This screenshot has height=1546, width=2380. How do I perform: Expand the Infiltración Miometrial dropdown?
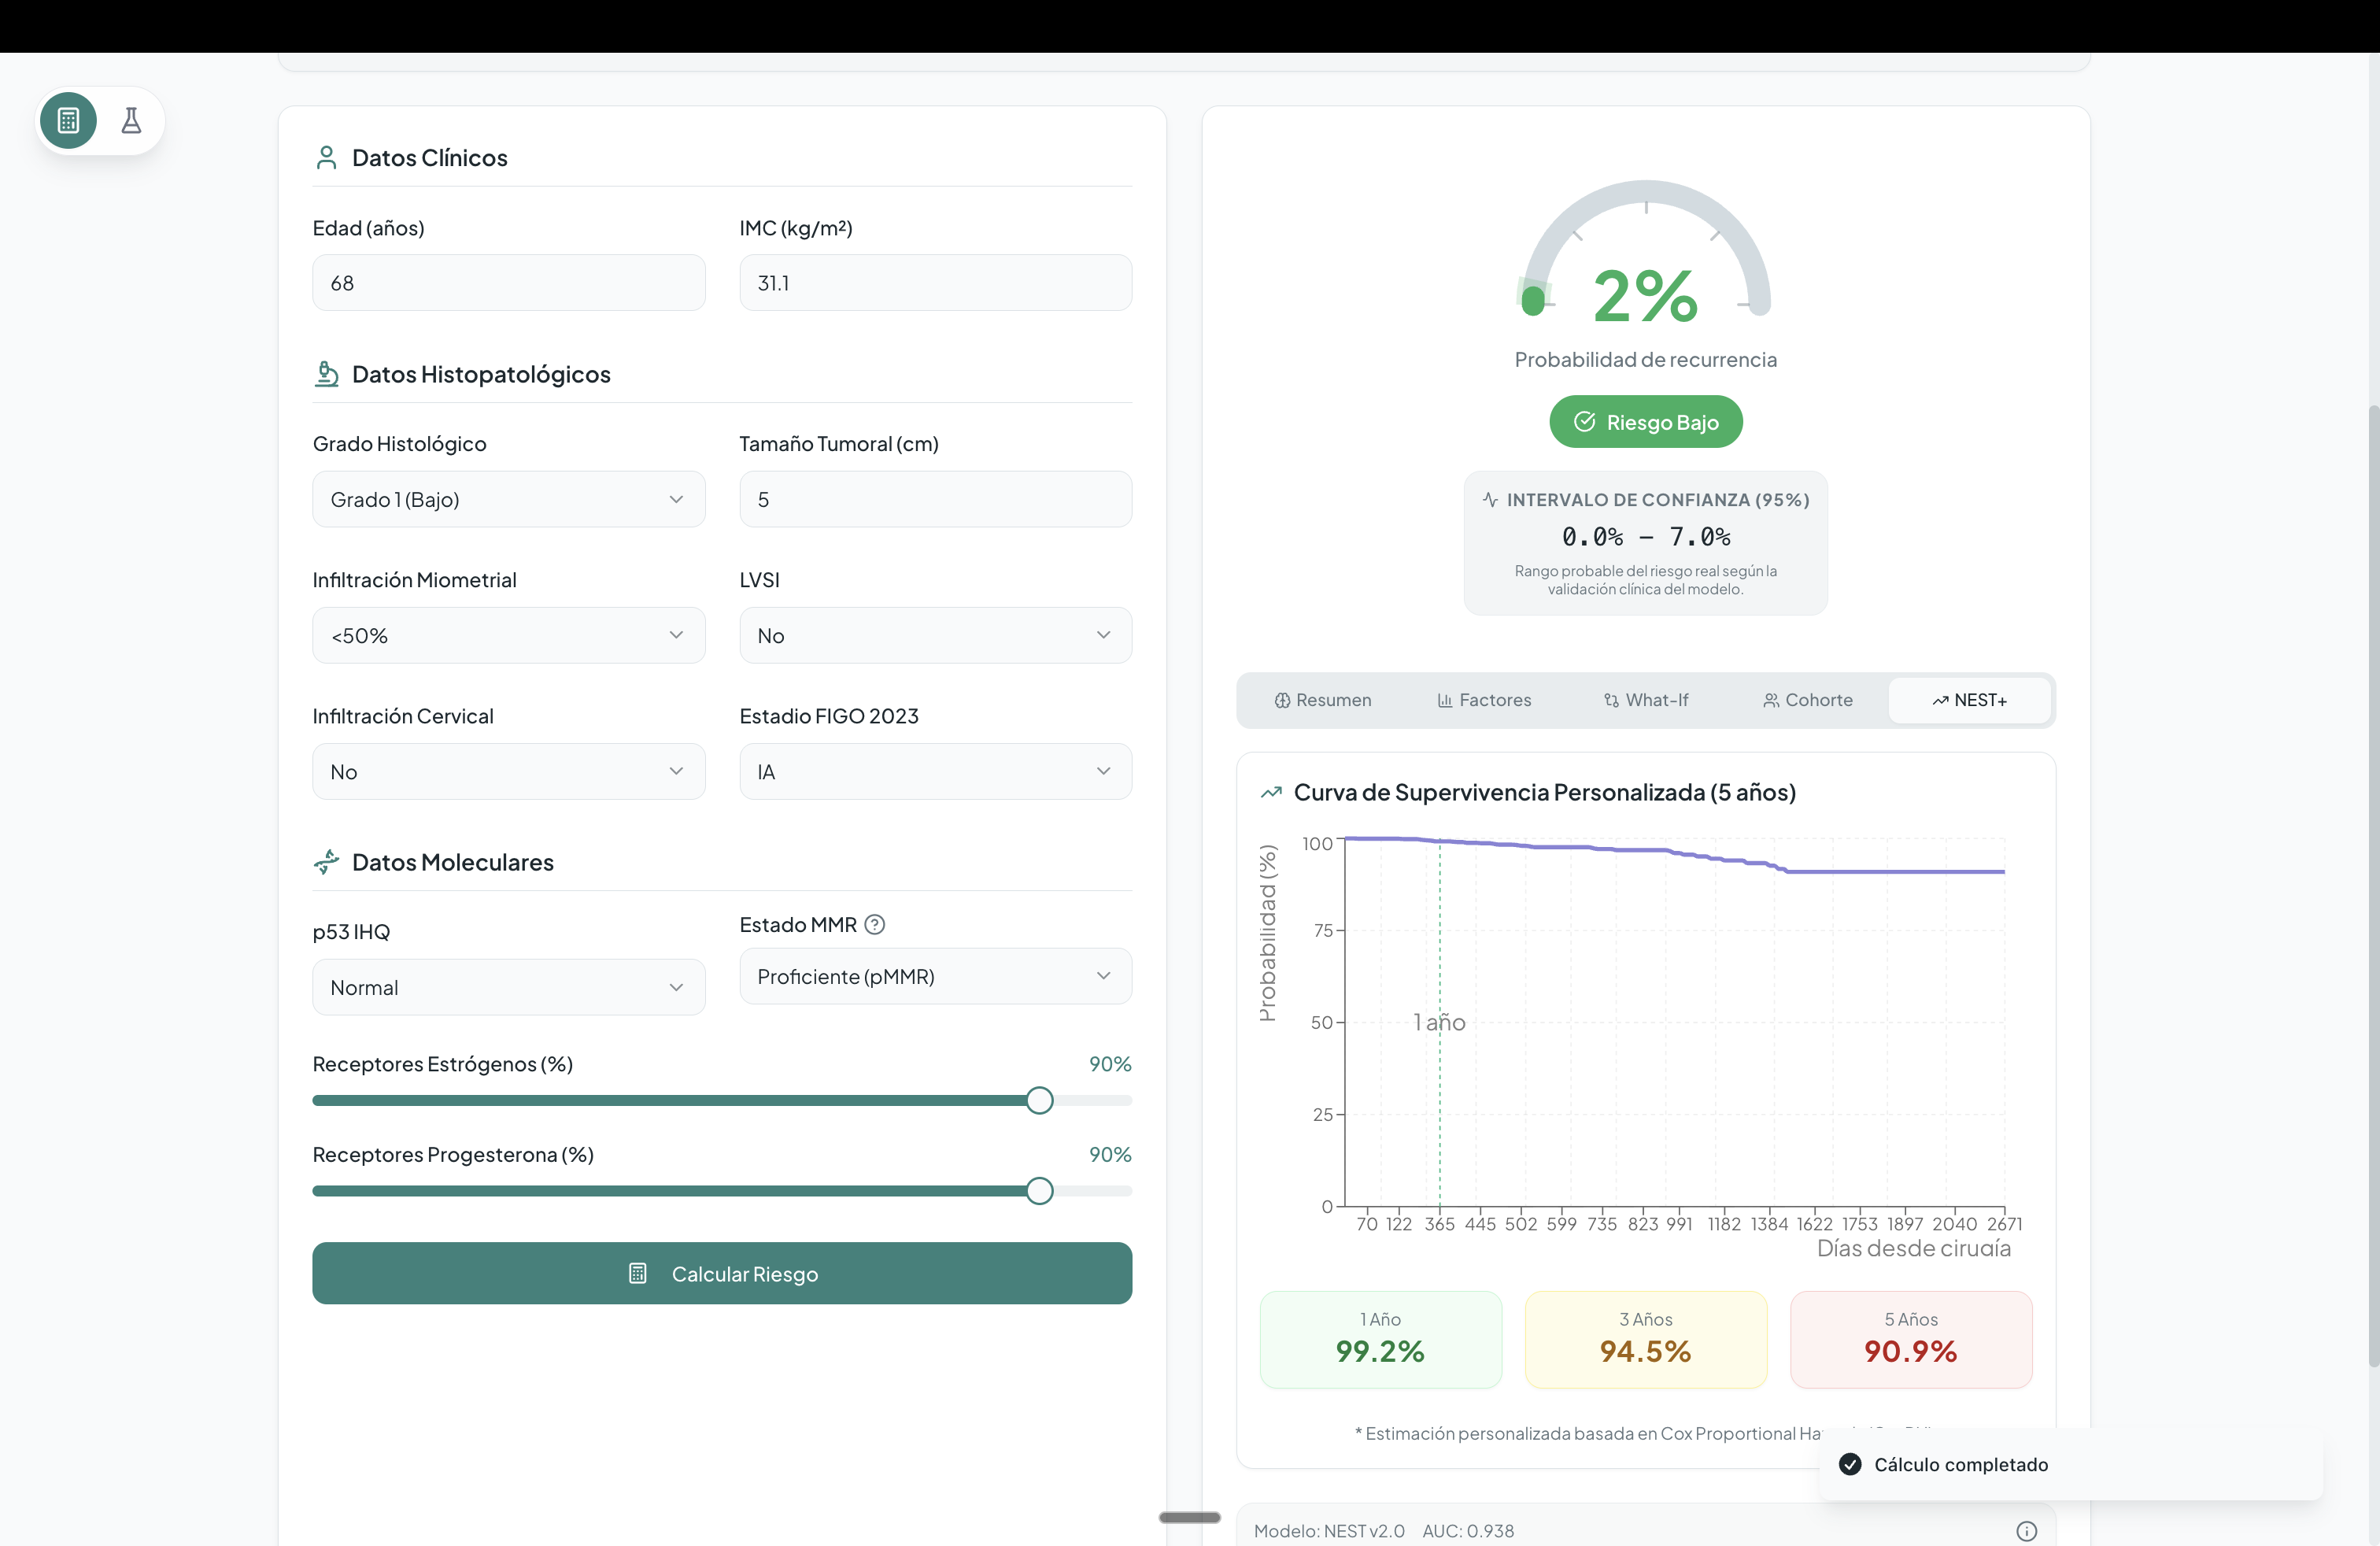tap(508, 635)
